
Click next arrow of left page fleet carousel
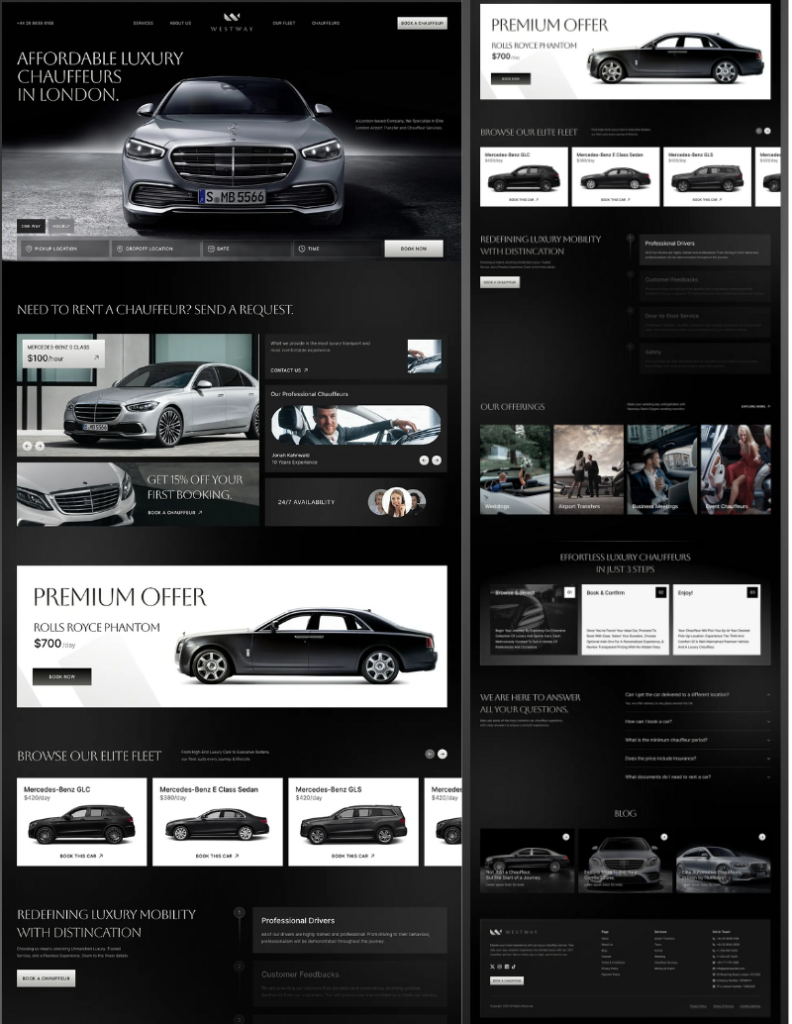pyautogui.click(x=443, y=754)
